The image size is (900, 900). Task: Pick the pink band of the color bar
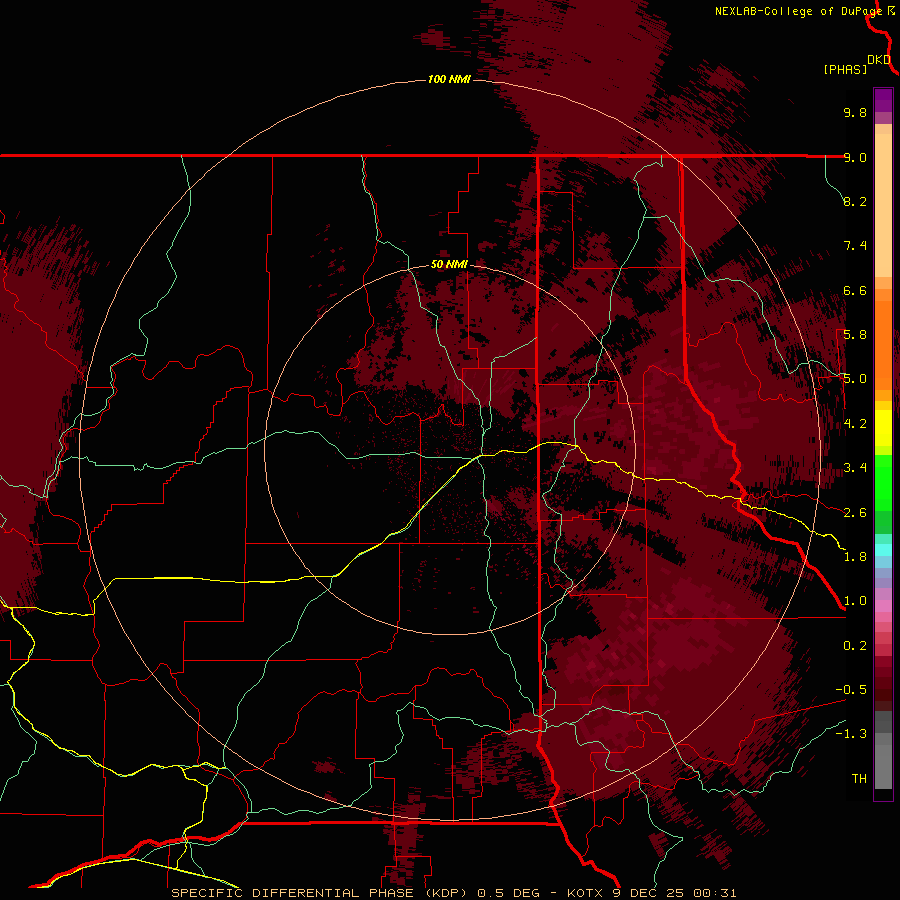(883, 606)
